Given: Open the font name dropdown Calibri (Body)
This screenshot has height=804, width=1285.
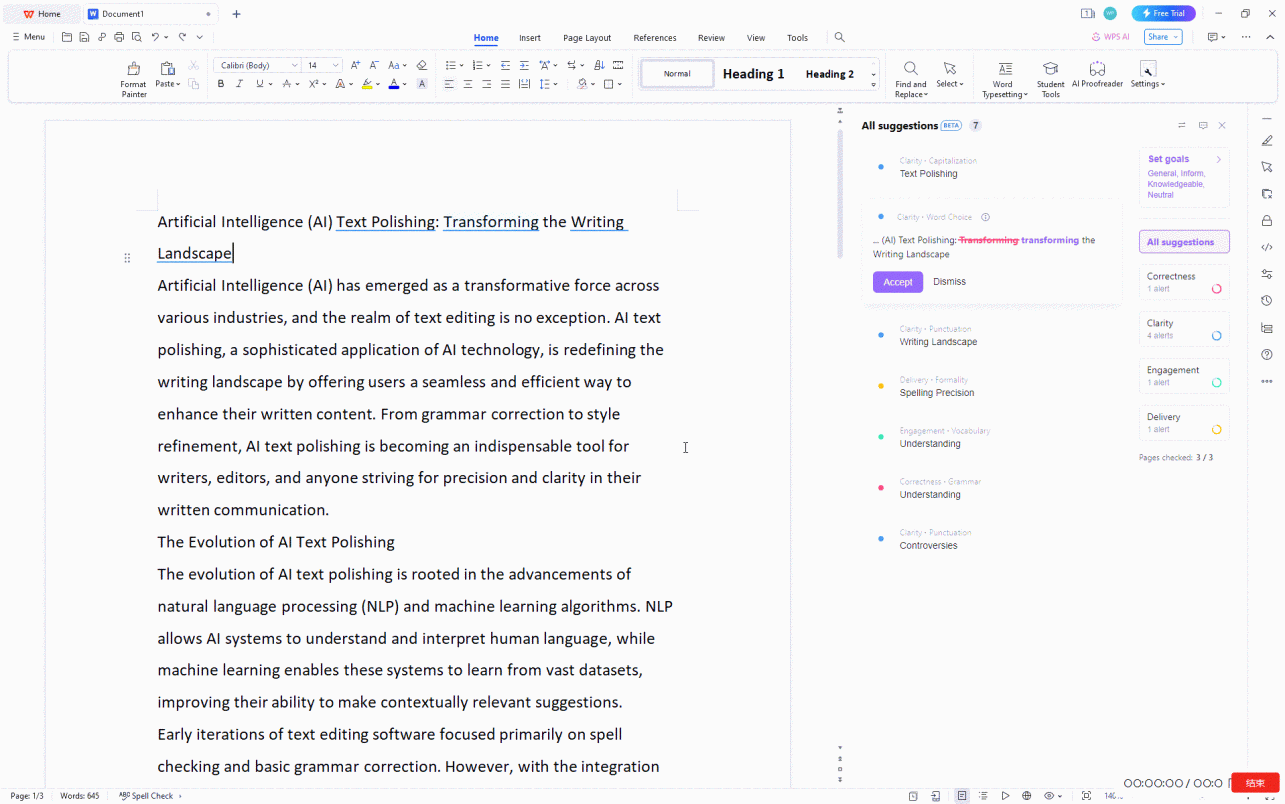Looking at the screenshot, I should tap(294, 65).
